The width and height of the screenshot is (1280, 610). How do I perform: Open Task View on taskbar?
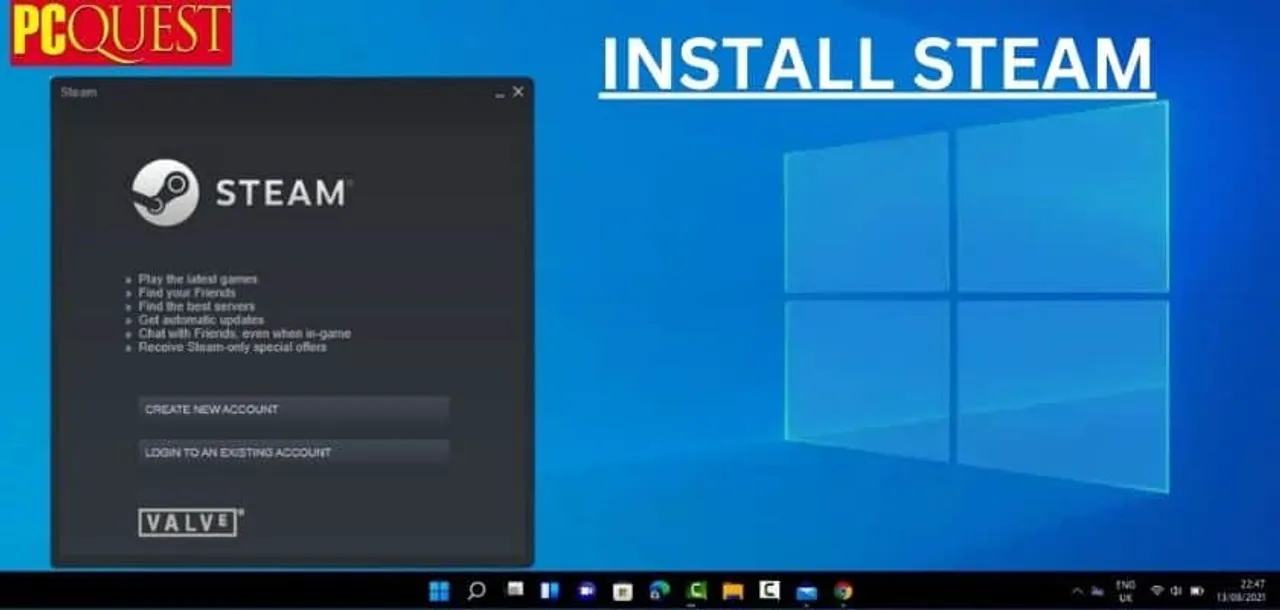click(x=515, y=588)
